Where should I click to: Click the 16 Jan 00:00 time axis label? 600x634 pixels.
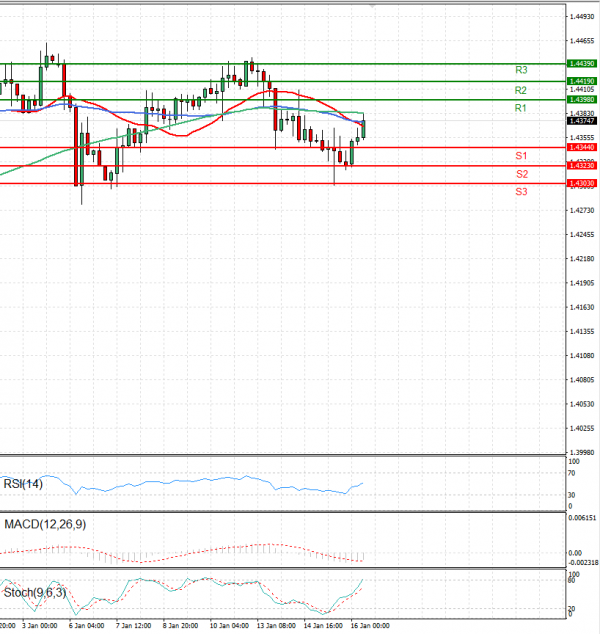pos(370,625)
